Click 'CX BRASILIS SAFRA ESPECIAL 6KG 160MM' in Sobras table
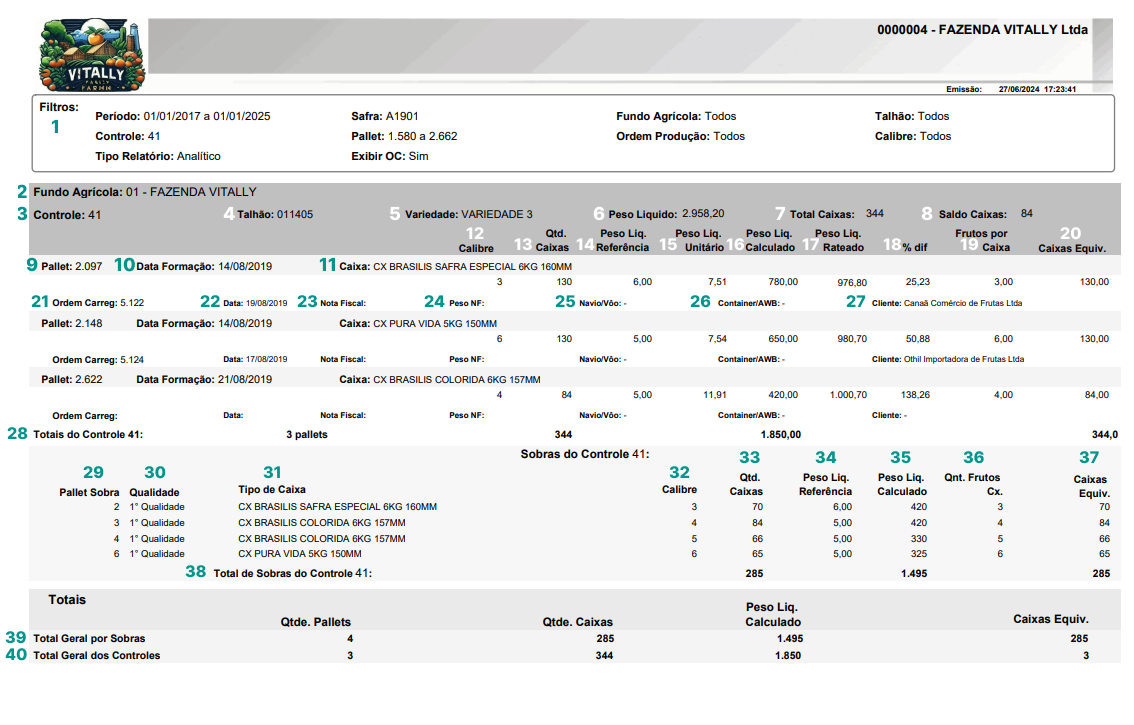The height and width of the screenshot is (725, 1134). [337, 507]
